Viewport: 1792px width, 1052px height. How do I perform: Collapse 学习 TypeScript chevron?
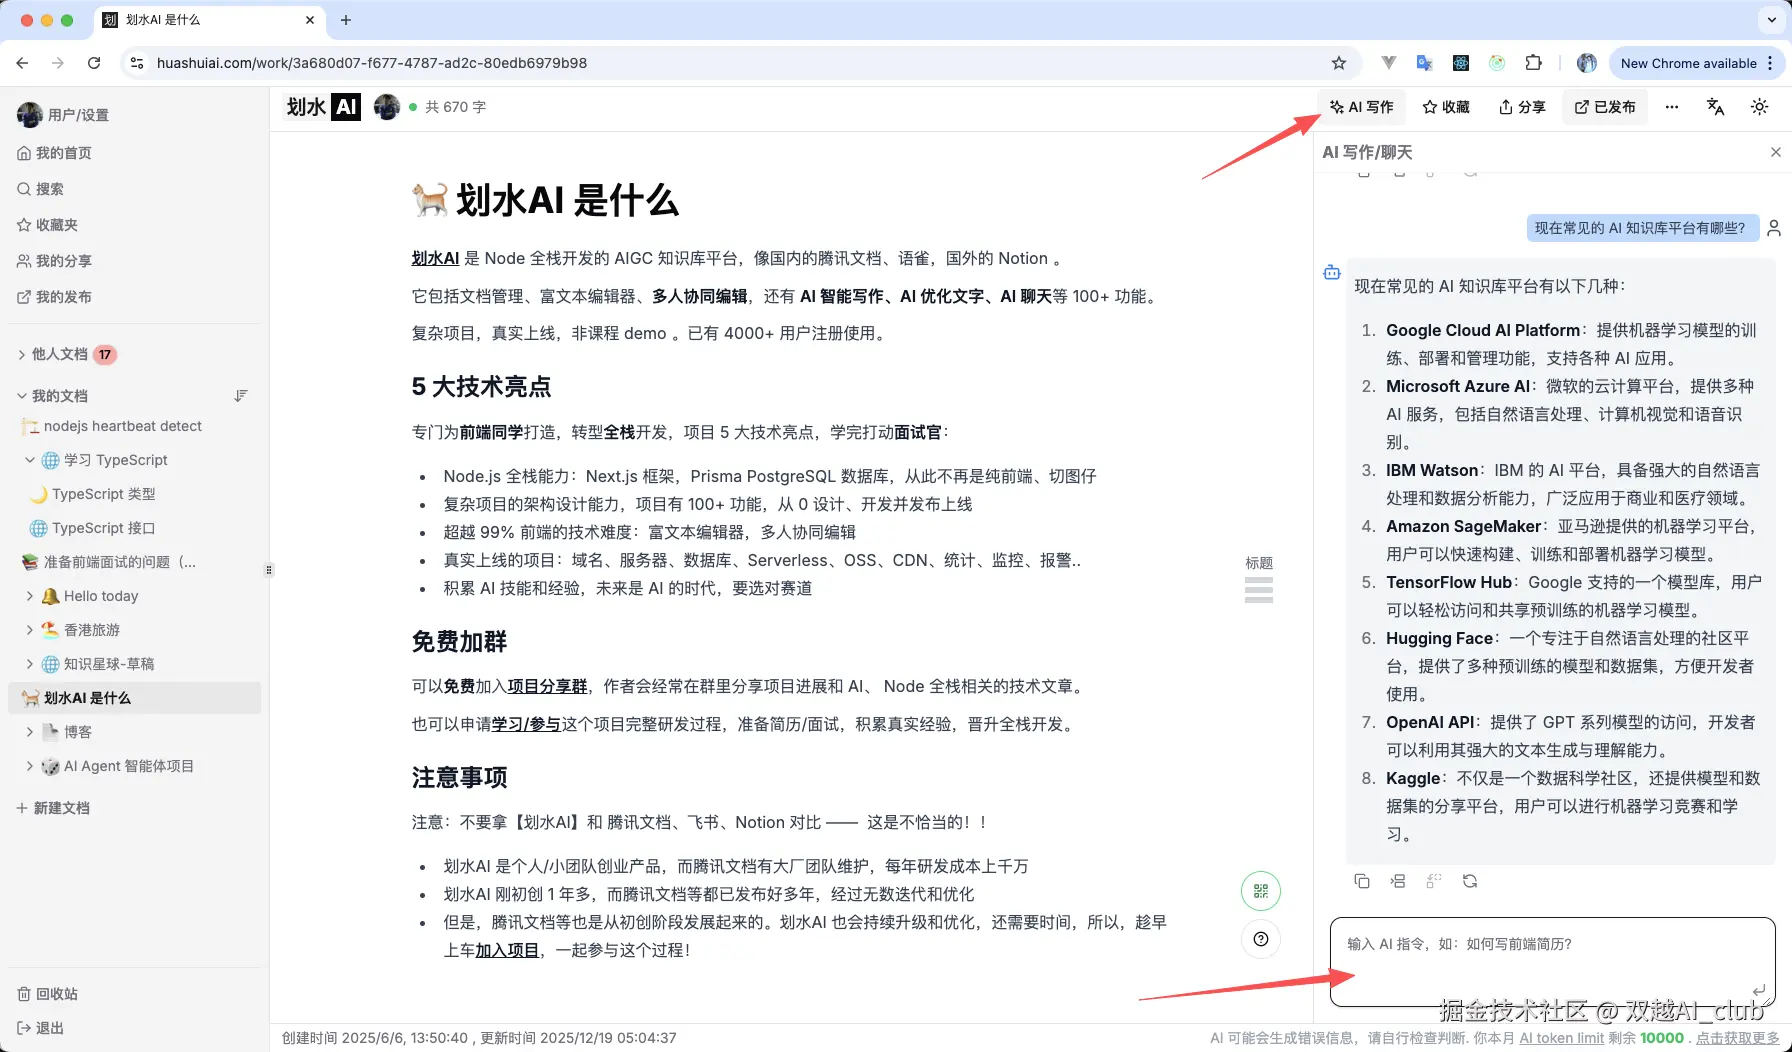[x=30, y=460]
